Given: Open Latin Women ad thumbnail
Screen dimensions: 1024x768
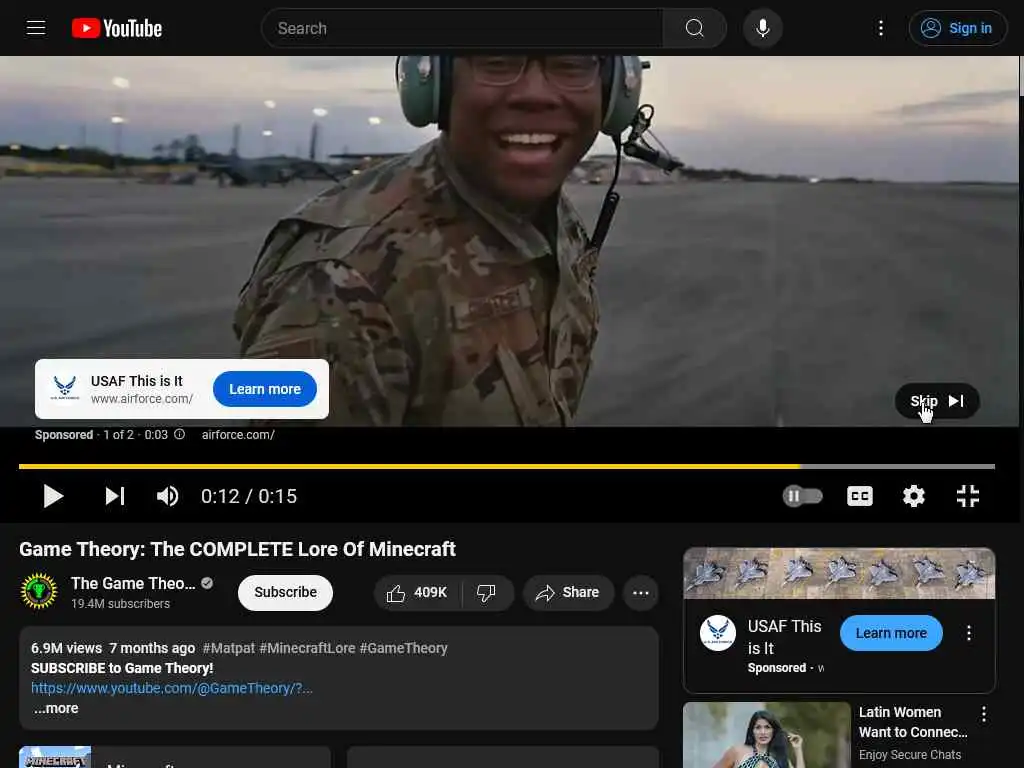Looking at the screenshot, I should click(767, 735).
